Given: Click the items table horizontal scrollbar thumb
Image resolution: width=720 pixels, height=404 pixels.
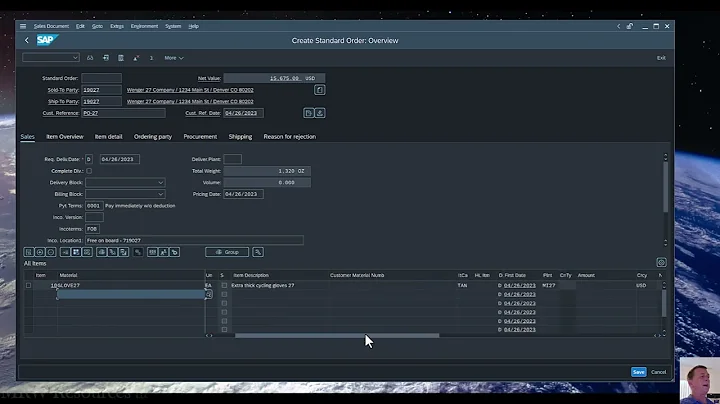Looking at the screenshot, I should [x=337, y=336].
